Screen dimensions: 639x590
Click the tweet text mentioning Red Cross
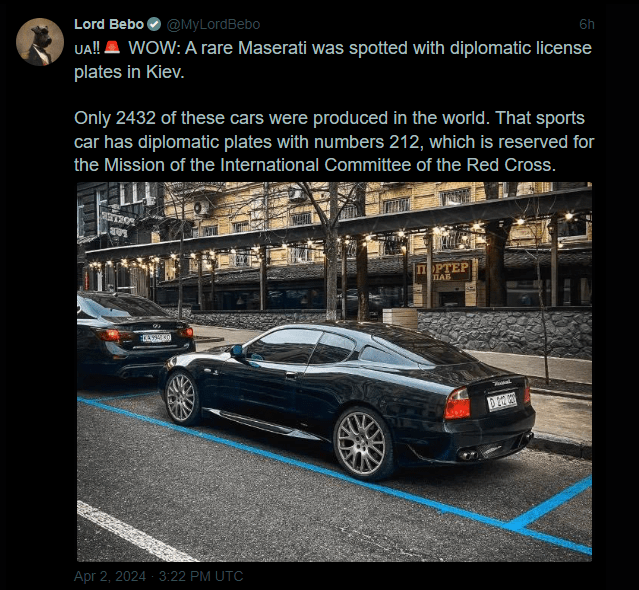pyautogui.click(x=333, y=141)
